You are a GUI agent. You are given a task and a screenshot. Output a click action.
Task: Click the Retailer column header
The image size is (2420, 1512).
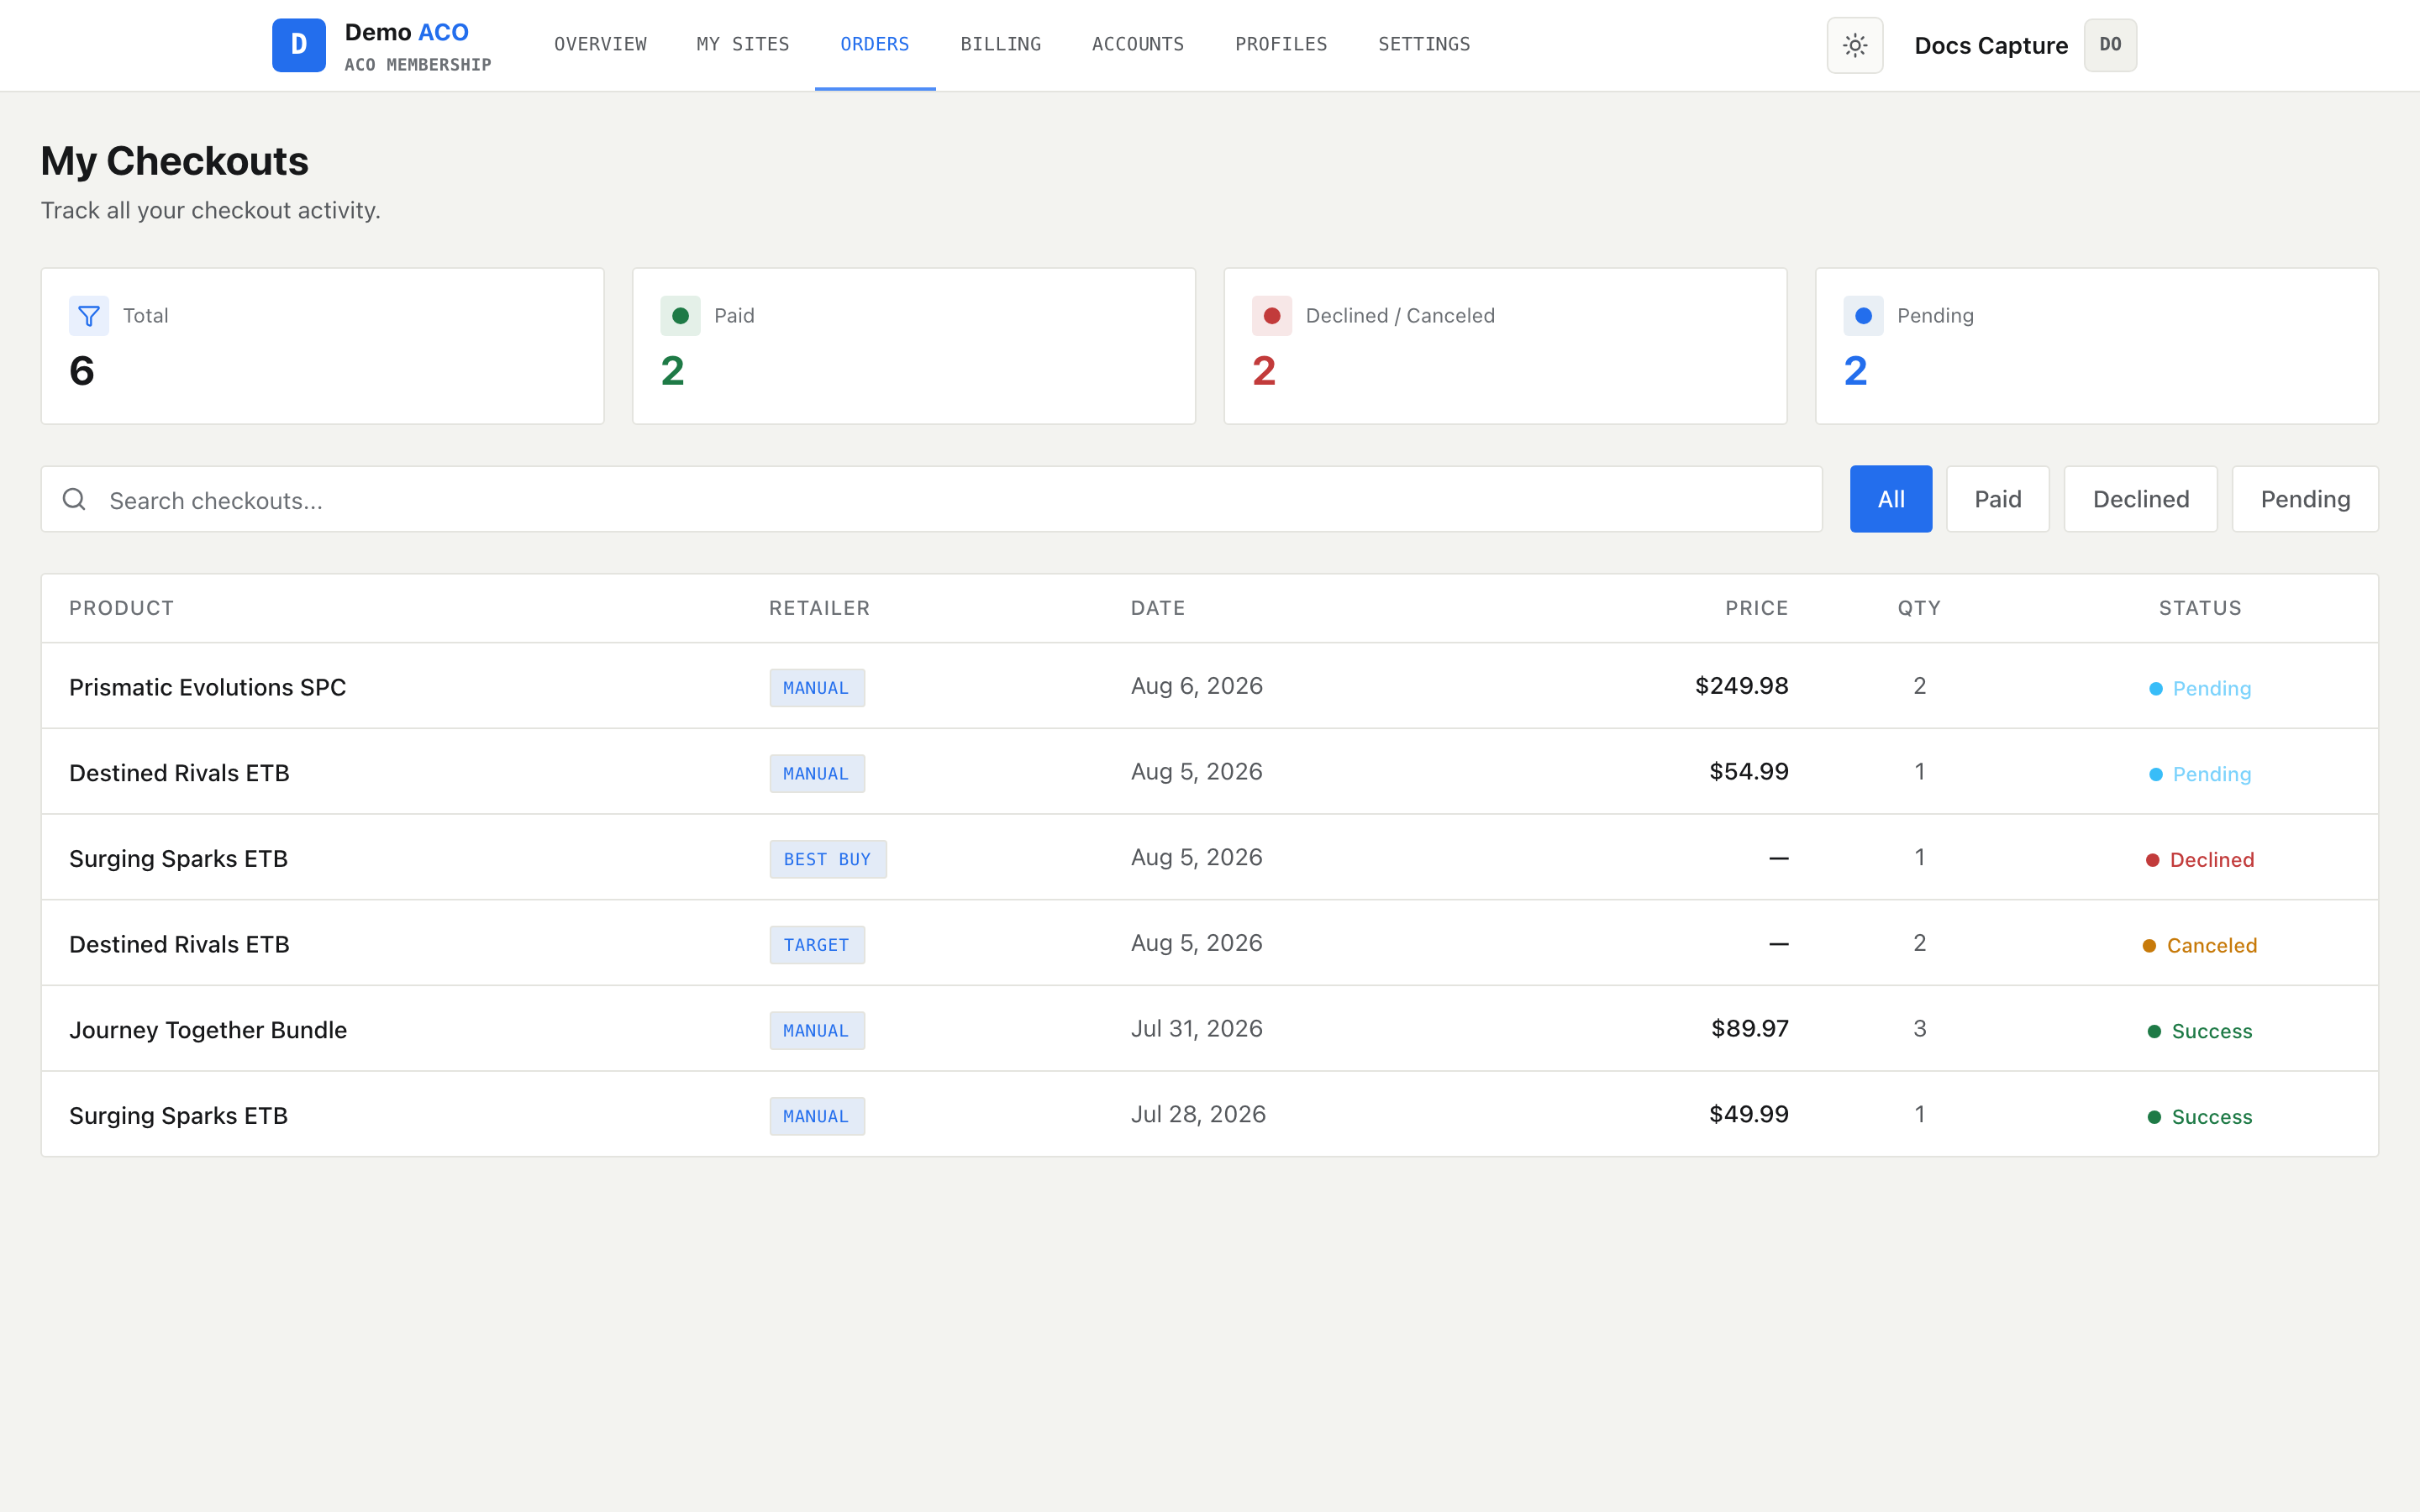click(819, 608)
